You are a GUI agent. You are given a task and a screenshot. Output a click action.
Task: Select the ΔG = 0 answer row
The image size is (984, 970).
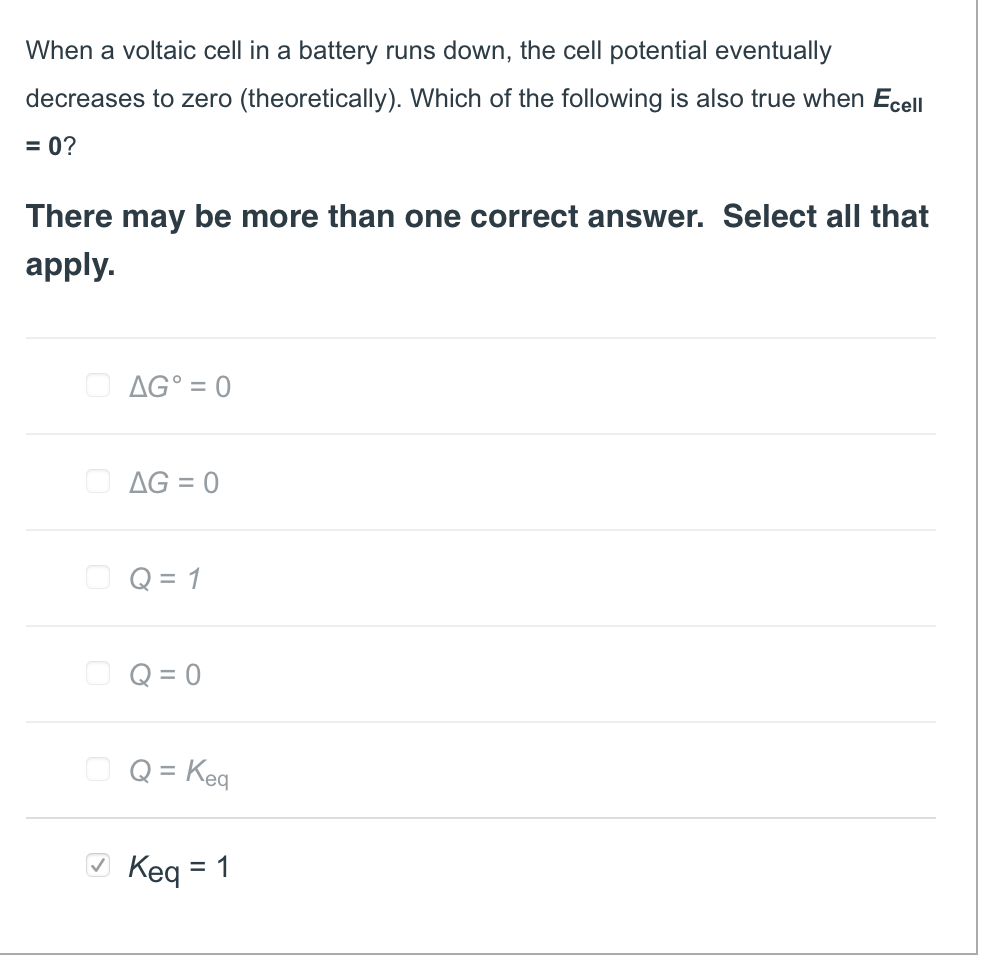click(480, 481)
